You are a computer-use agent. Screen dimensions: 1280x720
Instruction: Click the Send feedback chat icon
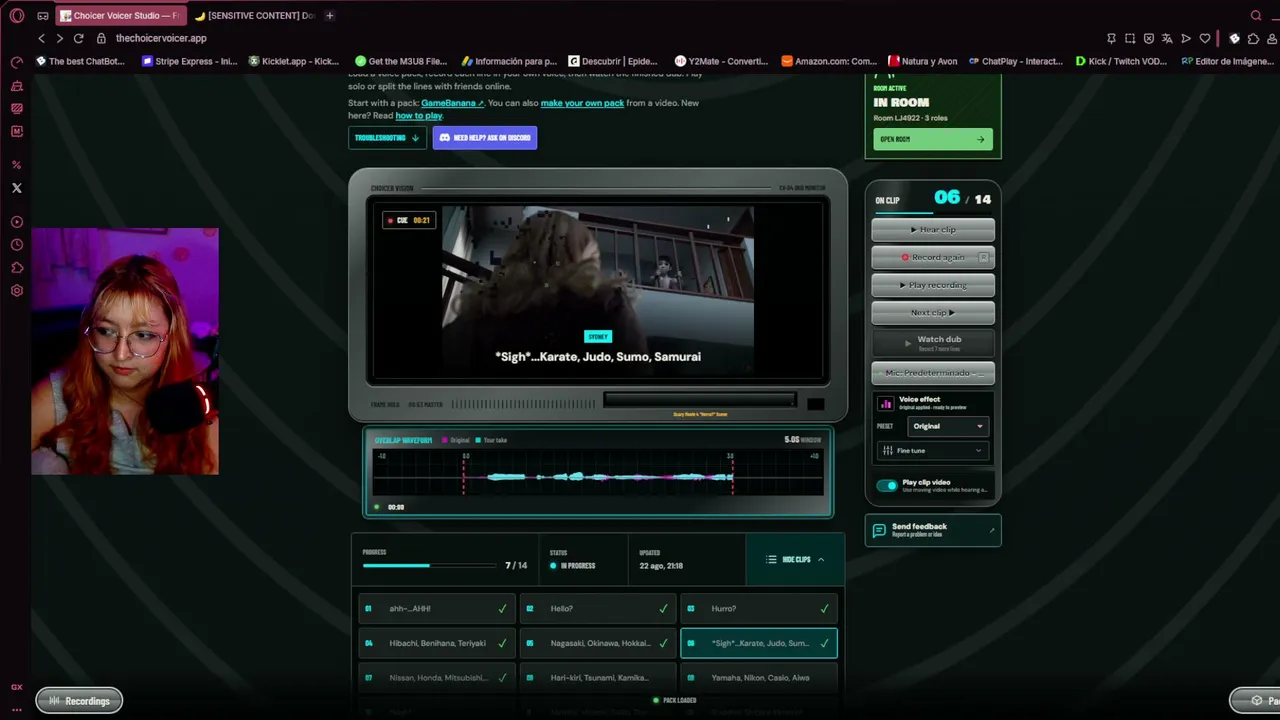pyautogui.click(x=879, y=530)
